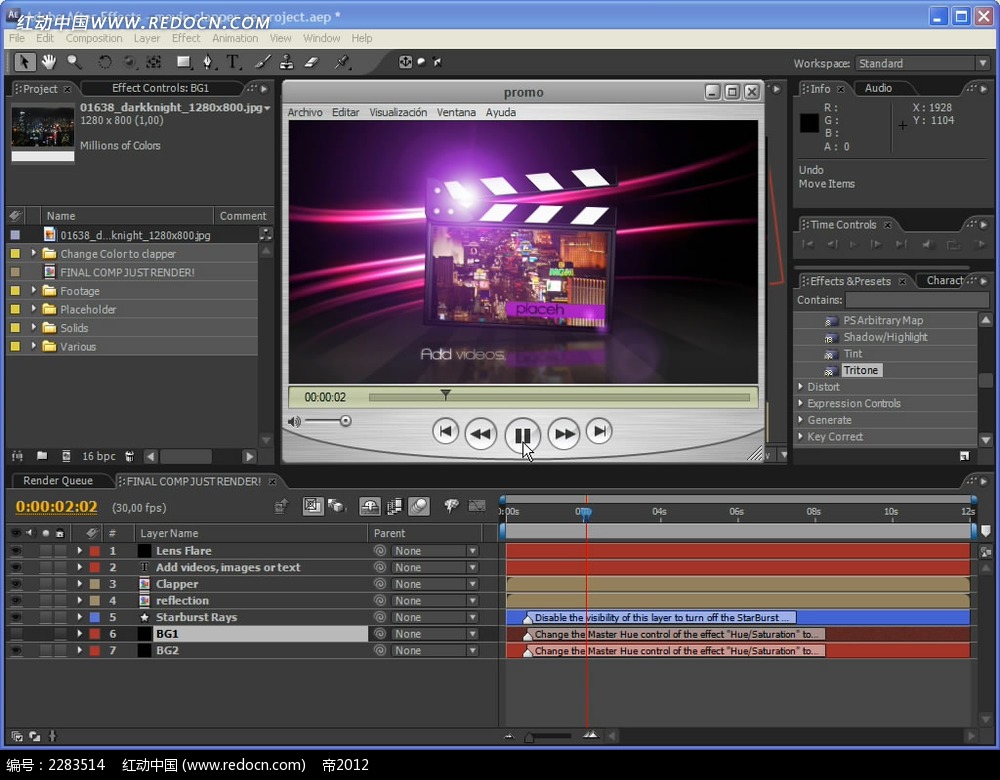The image size is (1000, 780).
Task: Jump to start of promo video
Action: click(445, 432)
